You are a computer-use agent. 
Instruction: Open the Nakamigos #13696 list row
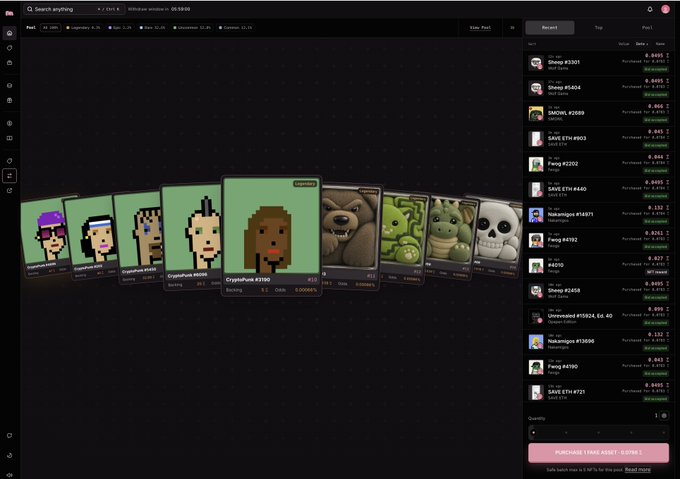598,342
